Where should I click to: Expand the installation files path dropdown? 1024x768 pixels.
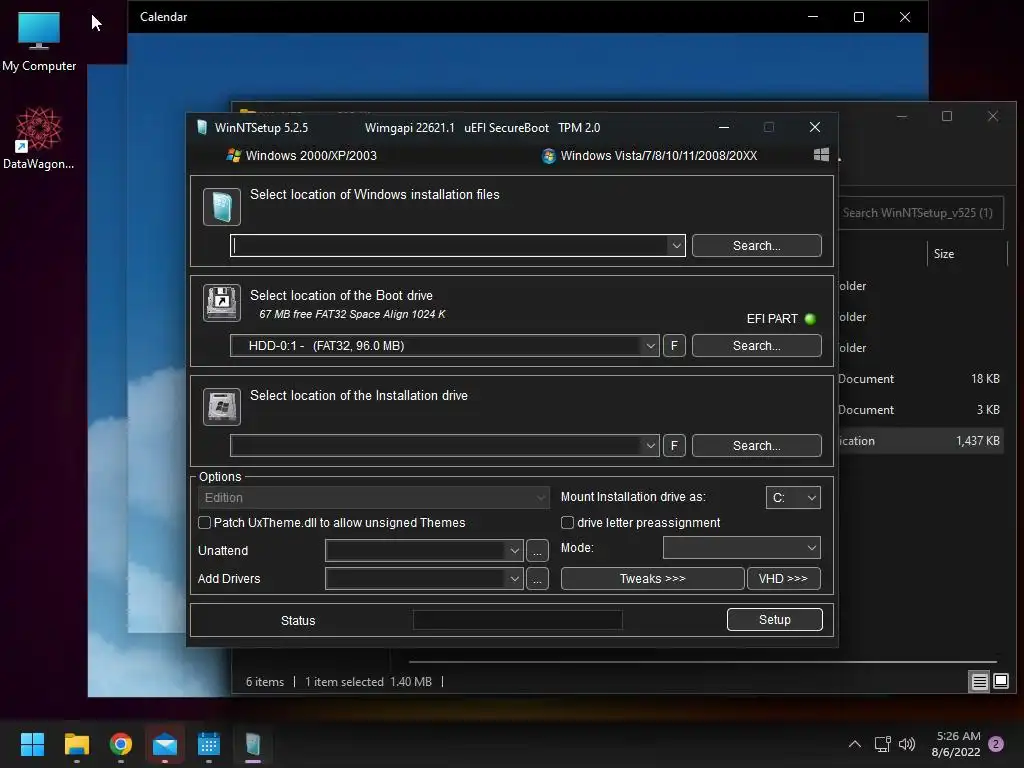click(x=676, y=246)
